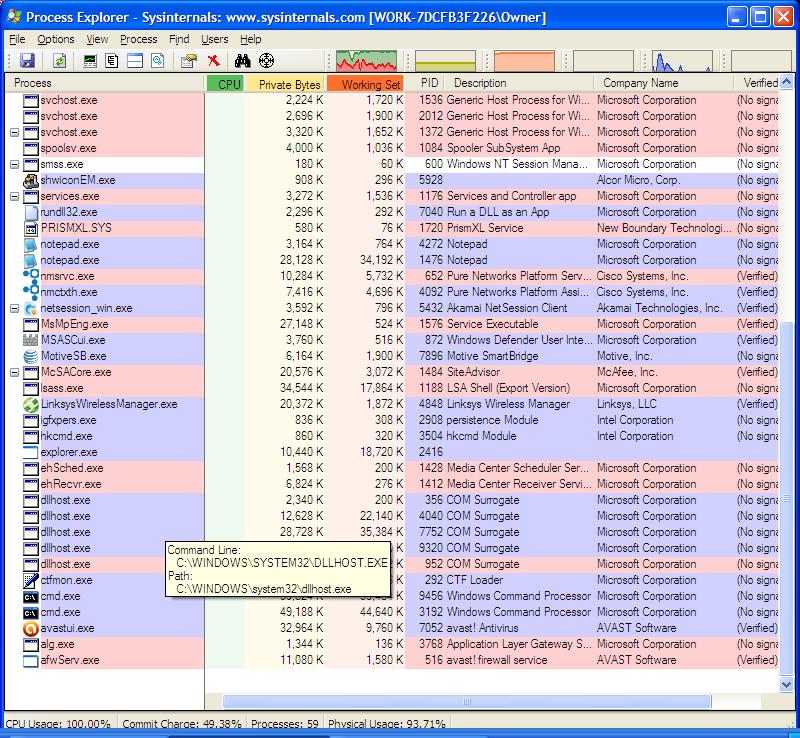Select the afwServ.exe process row

point(392,660)
